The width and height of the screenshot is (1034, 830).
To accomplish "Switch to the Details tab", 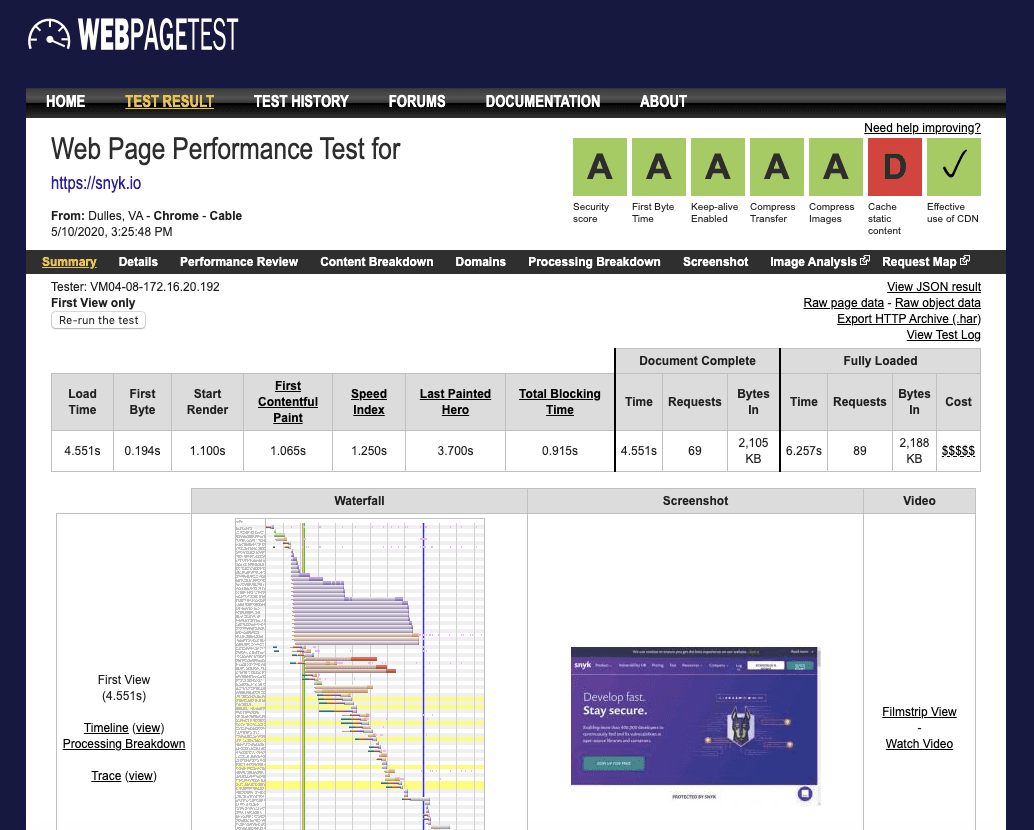I will (x=138, y=262).
